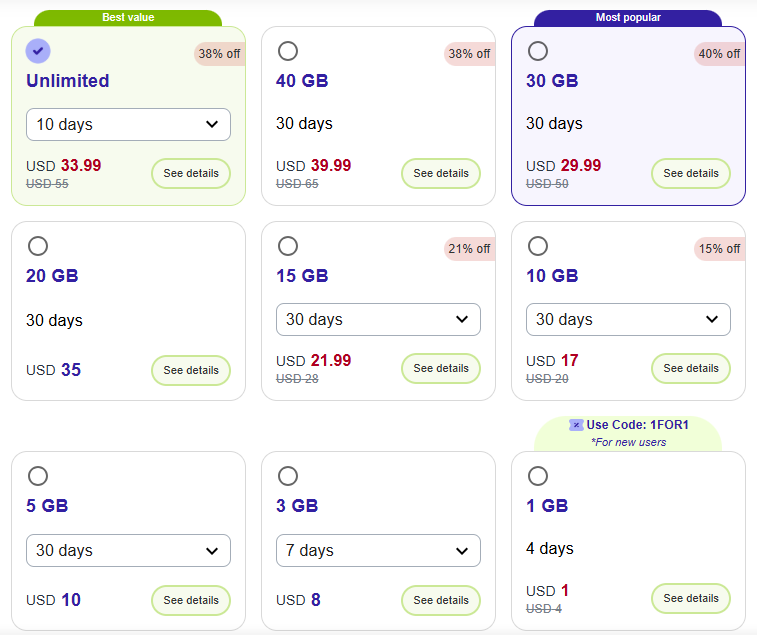This screenshot has height=637, width=757.
Task: View details of the 20 GB plan
Action: click(191, 370)
